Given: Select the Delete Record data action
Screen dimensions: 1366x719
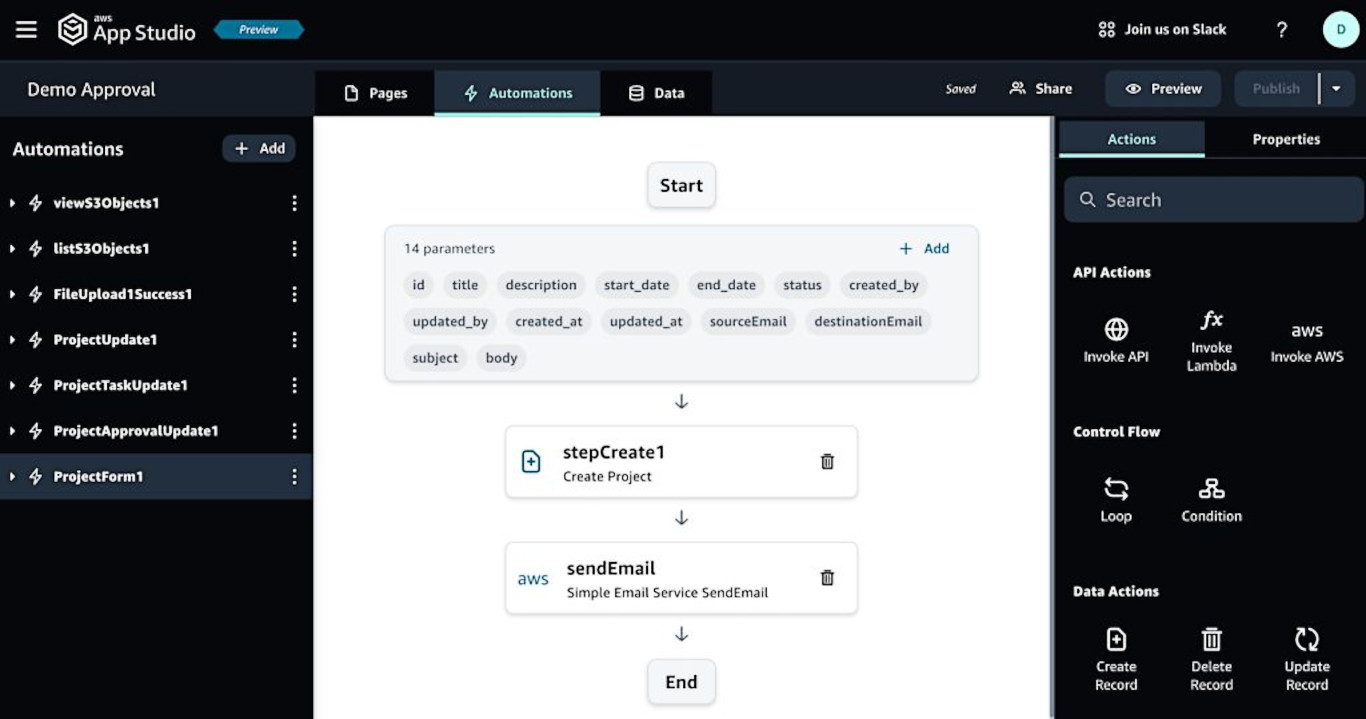Looking at the screenshot, I should click(1211, 640).
